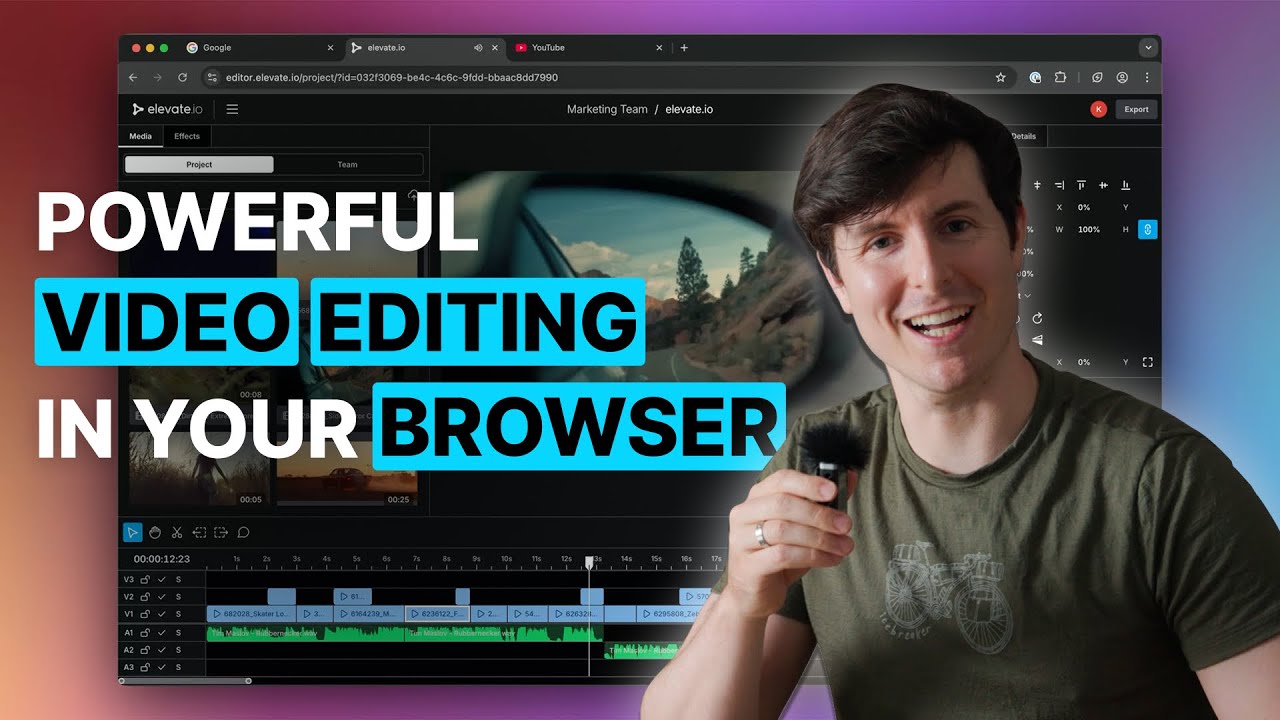Select the 6164239 clip on V1
The image size is (1280, 720).
click(x=369, y=614)
